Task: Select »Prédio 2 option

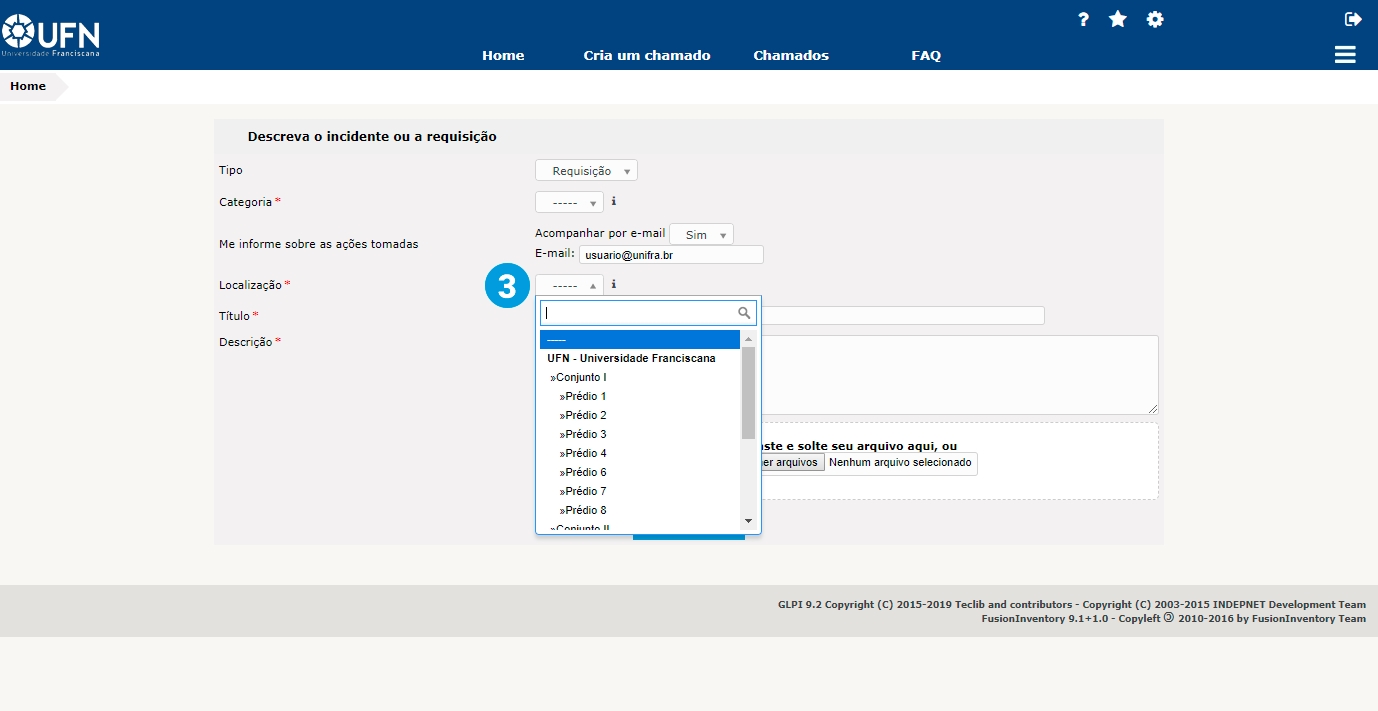Action: [640, 416]
